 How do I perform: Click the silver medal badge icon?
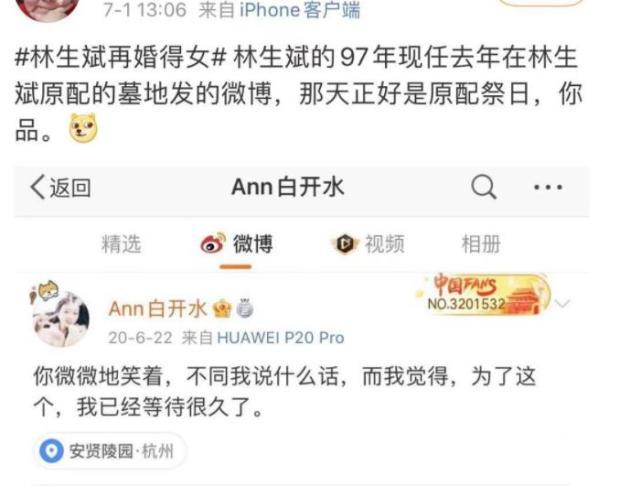click(244, 308)
